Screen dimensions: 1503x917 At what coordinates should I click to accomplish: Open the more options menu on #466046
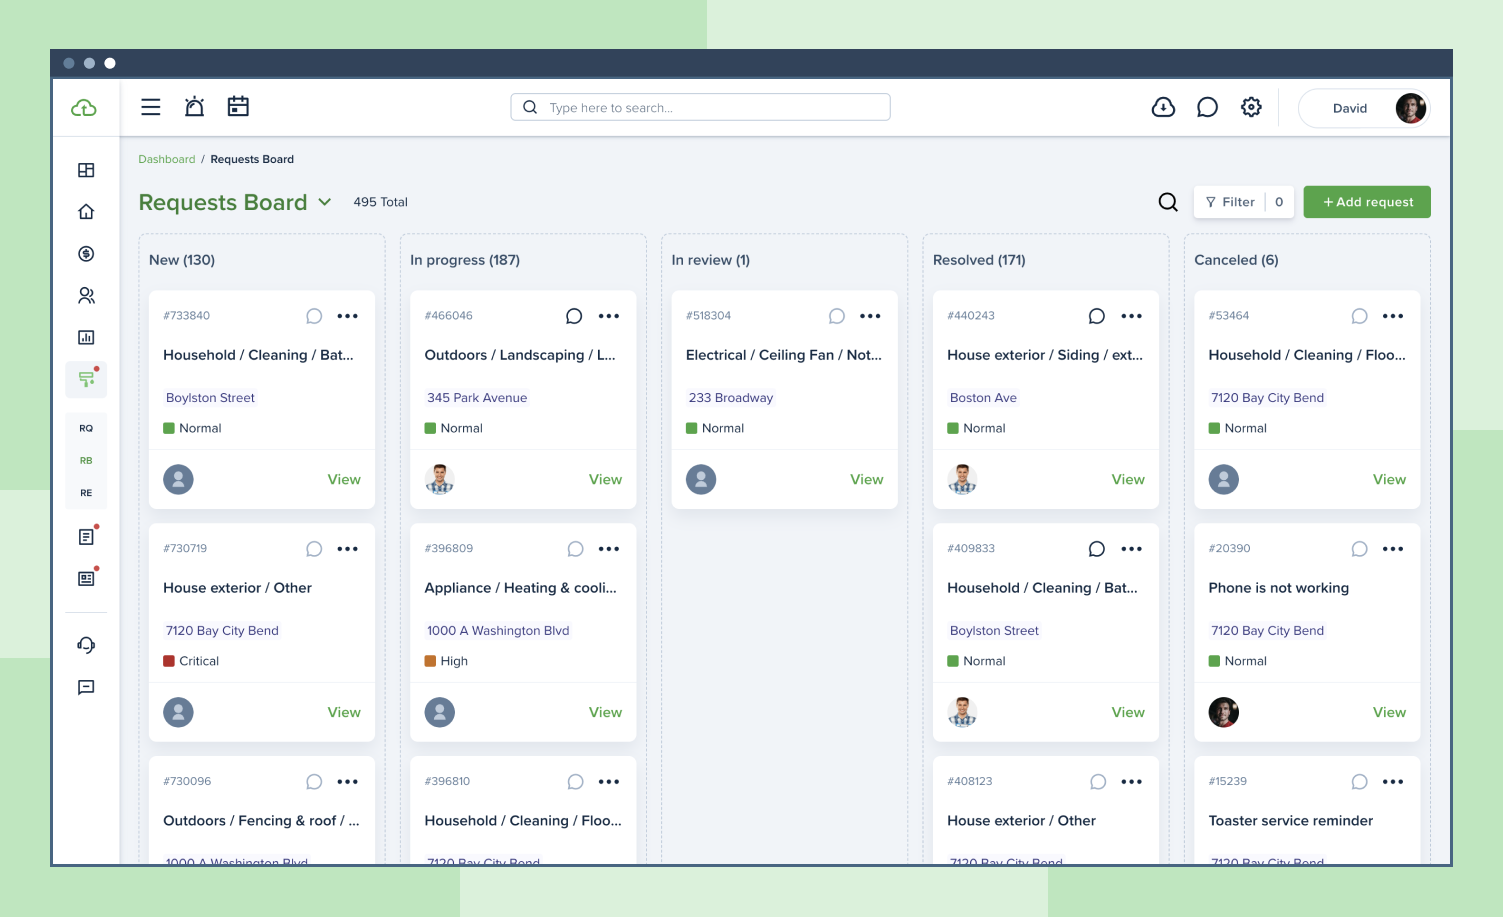coord(609,316)
